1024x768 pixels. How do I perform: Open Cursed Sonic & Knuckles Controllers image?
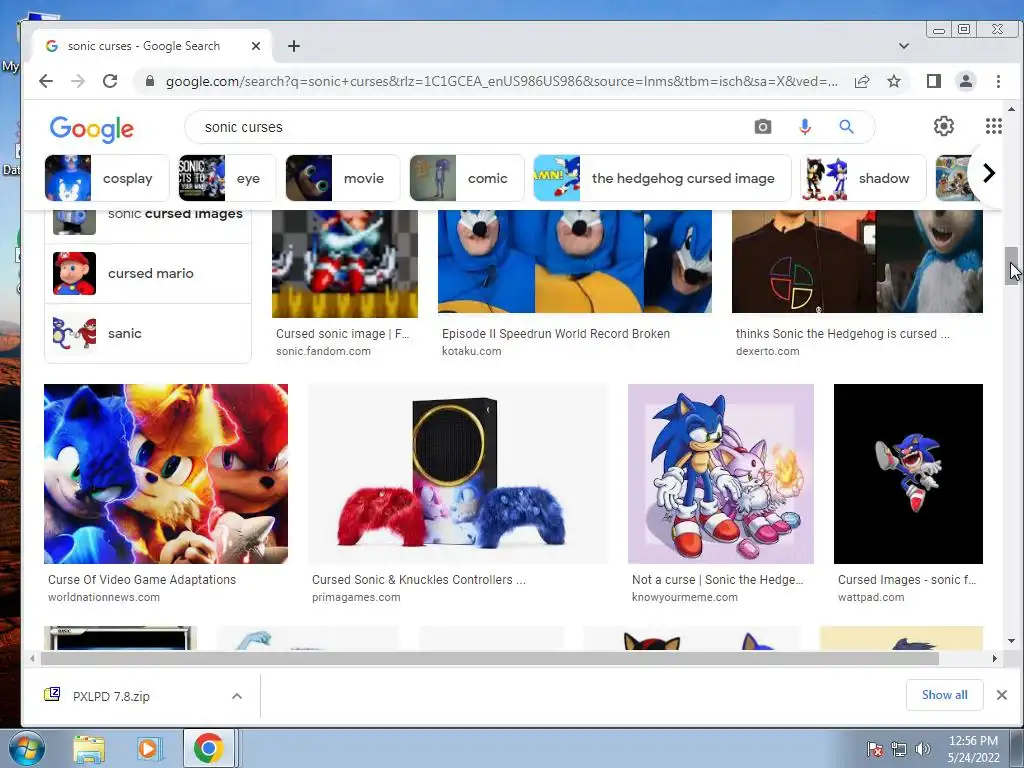pos(457,473)
